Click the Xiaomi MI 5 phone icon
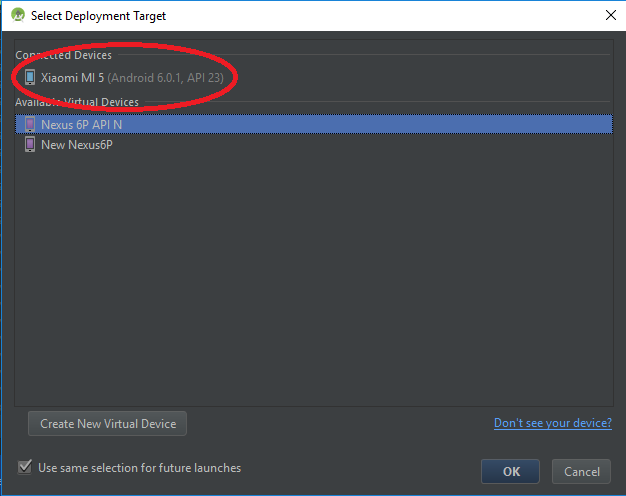626x496 pixels. pos(30,77)
